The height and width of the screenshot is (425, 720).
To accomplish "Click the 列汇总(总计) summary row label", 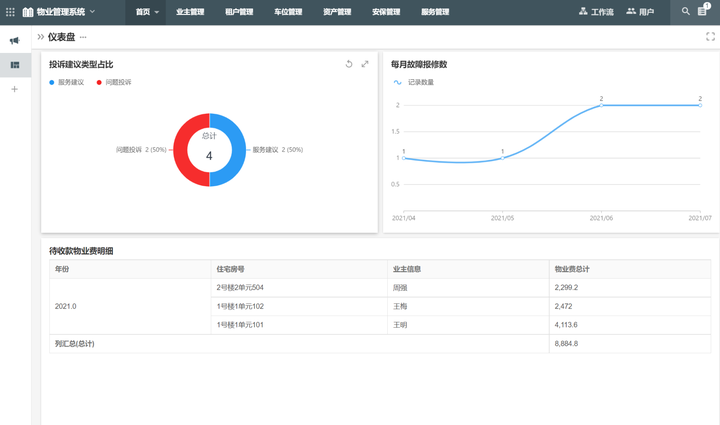I will (74, 343).
